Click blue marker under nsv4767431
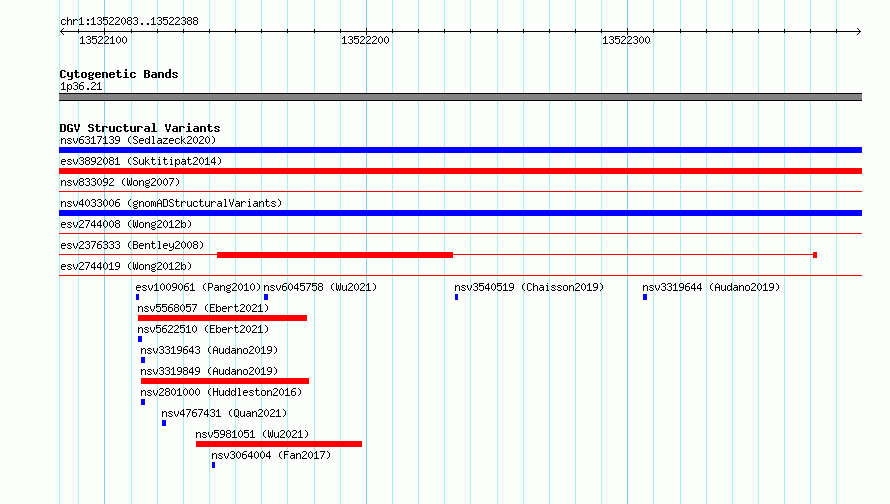 click(164, 423)
